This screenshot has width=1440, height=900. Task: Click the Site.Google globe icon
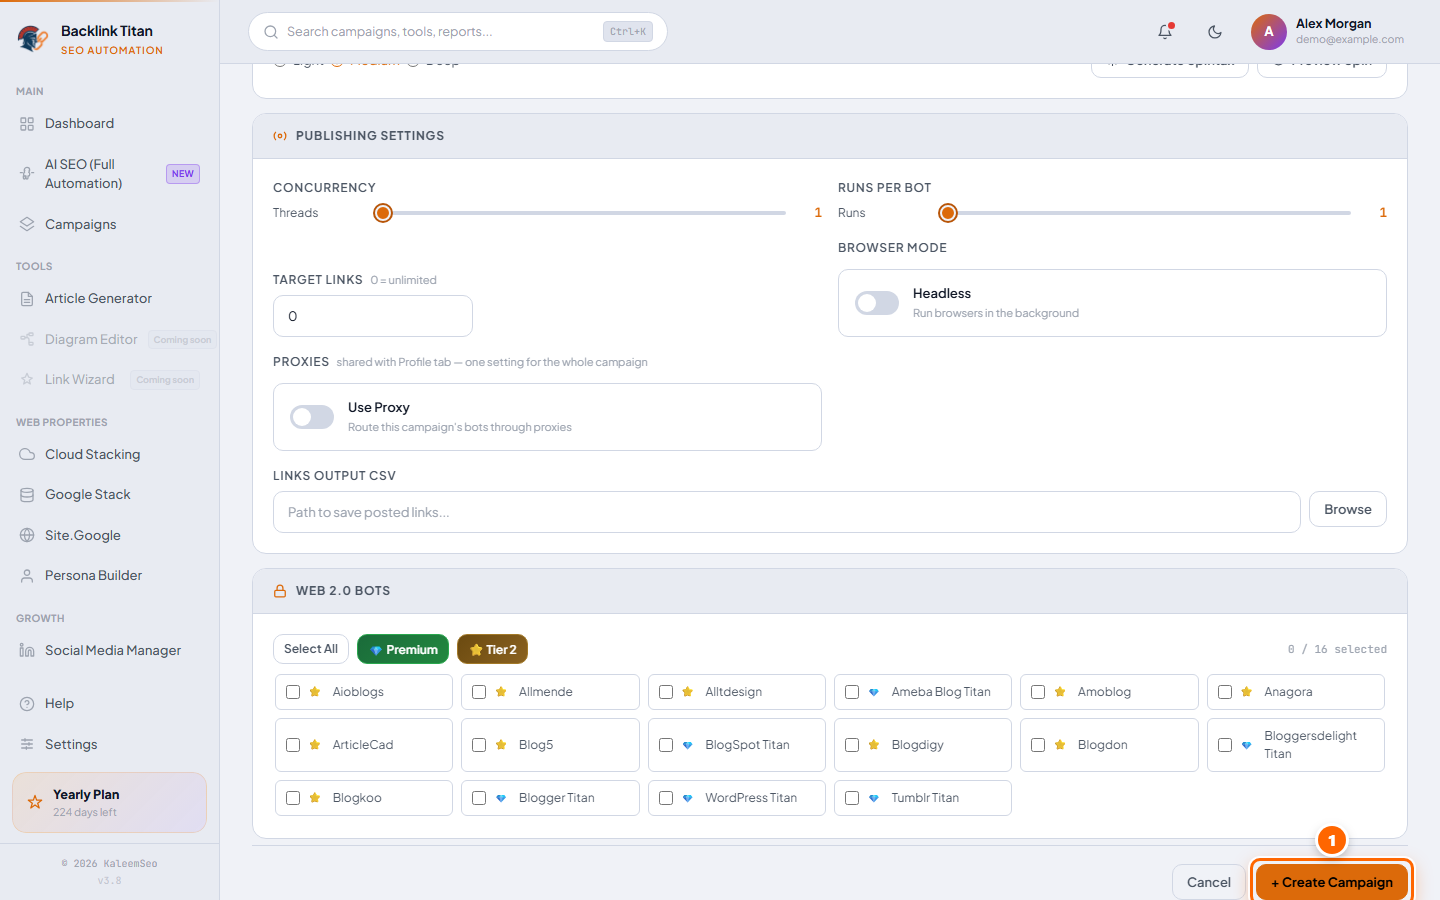[x=27, y=535]
